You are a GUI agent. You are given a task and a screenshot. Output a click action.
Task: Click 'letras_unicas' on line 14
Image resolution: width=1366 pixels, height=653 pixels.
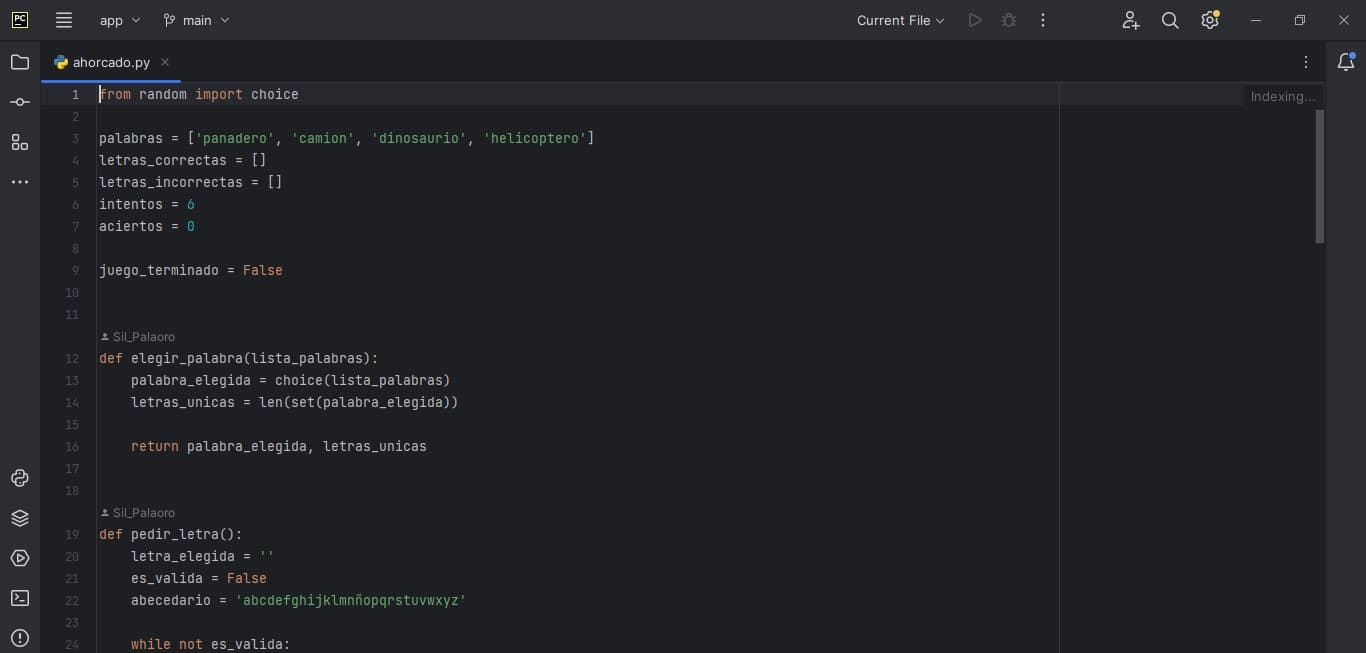tap(183, 402)
